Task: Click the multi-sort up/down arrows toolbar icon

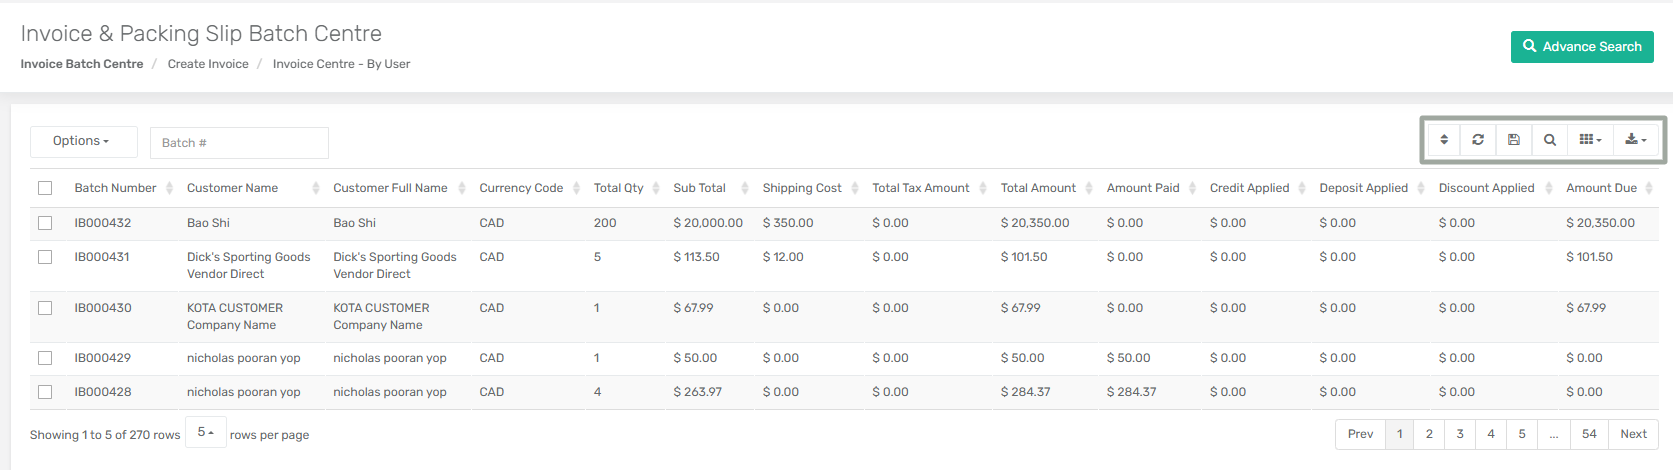Action: pos(1444,140)
